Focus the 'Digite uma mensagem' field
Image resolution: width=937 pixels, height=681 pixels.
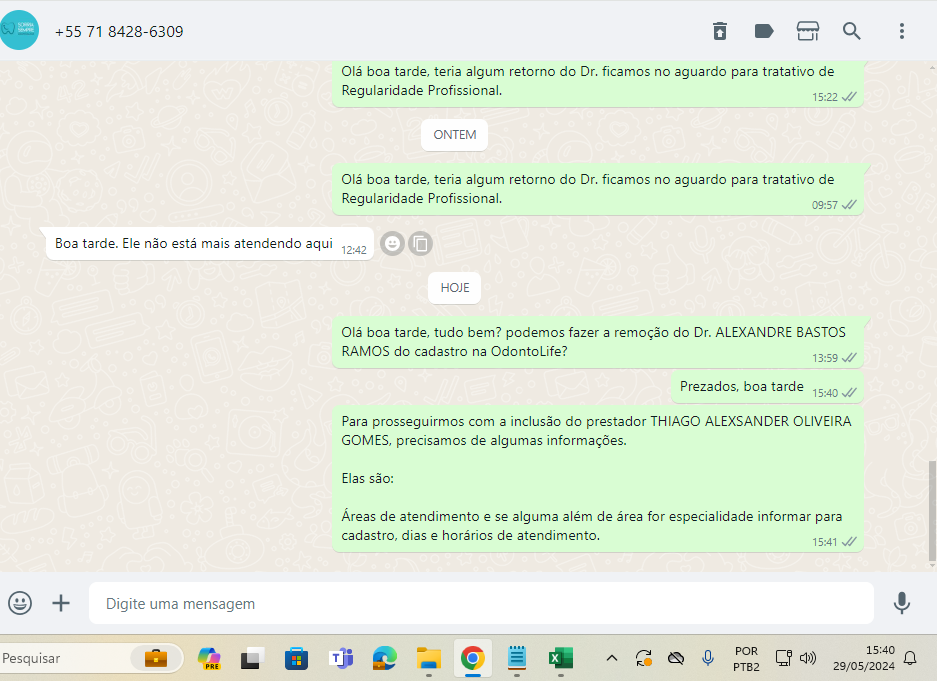click(481, 603)
